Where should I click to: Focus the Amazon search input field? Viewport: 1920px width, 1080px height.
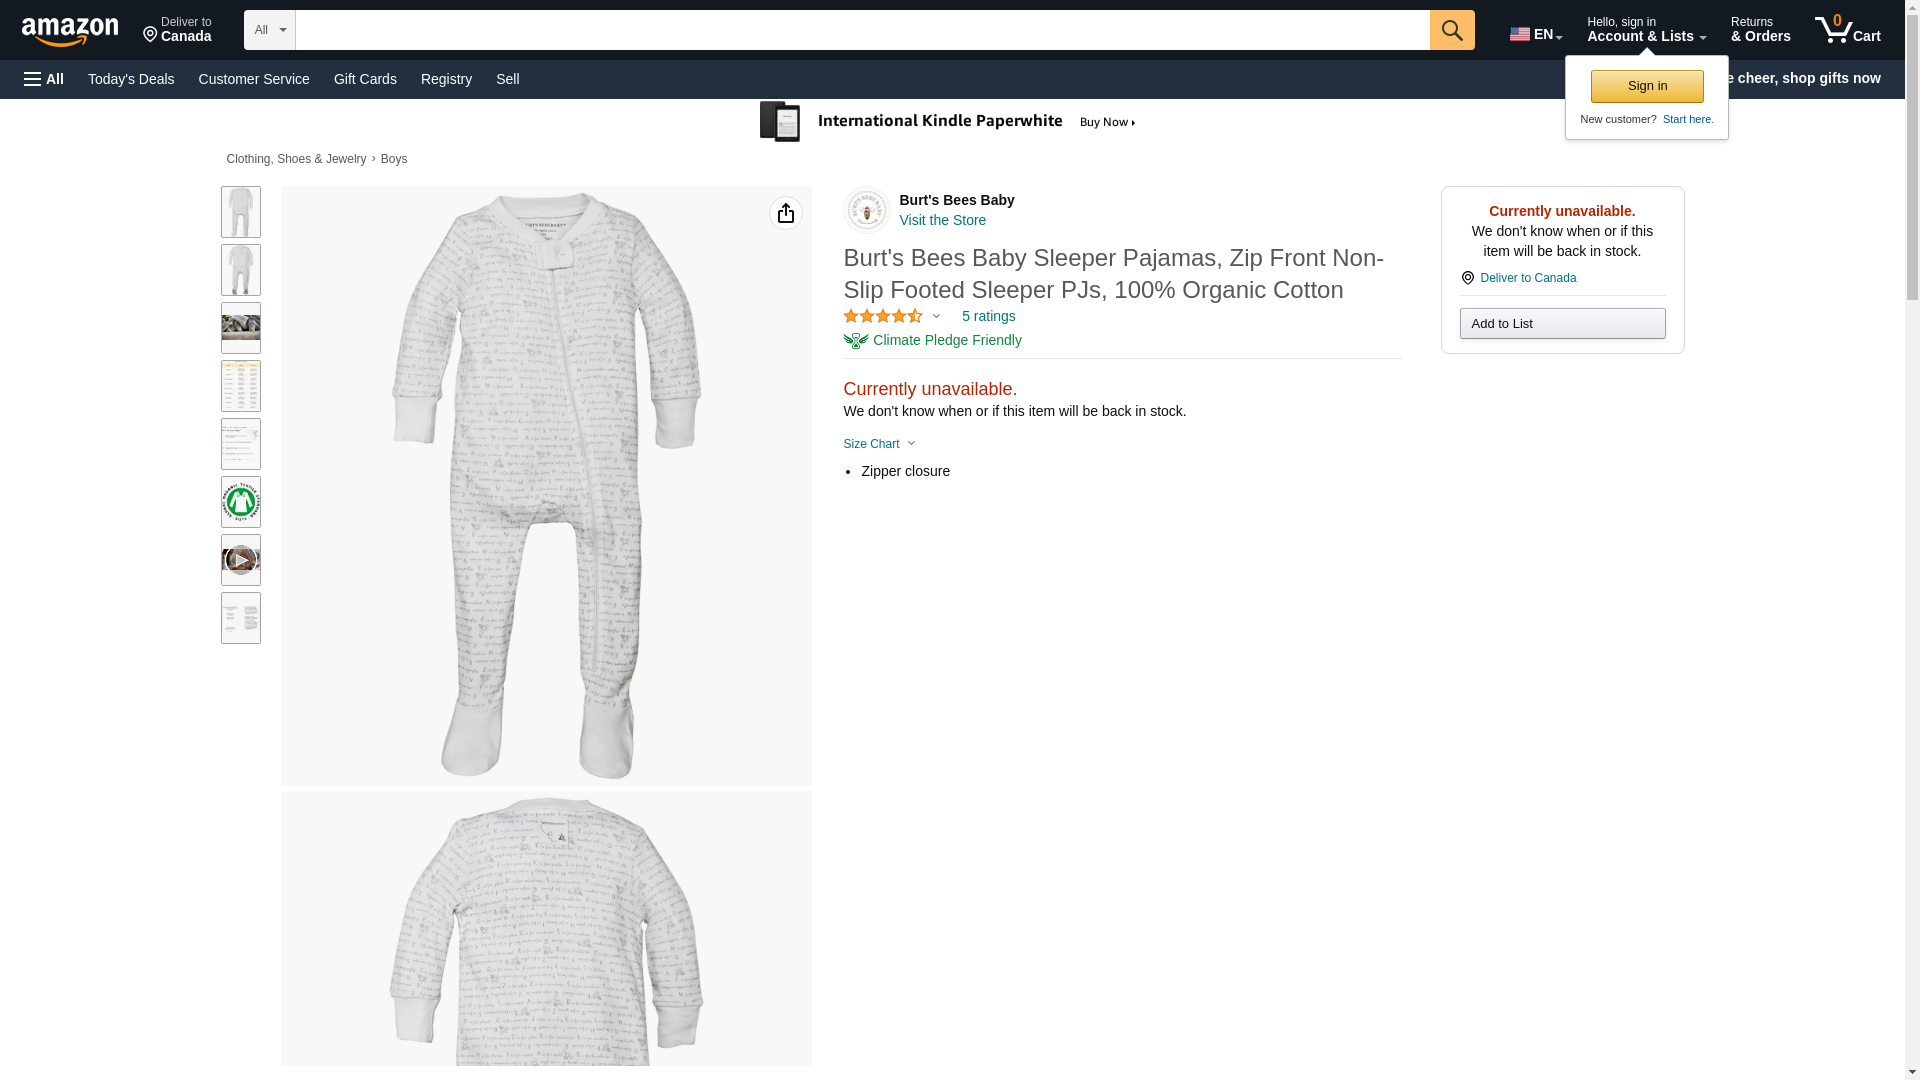[x=862, y=30]
